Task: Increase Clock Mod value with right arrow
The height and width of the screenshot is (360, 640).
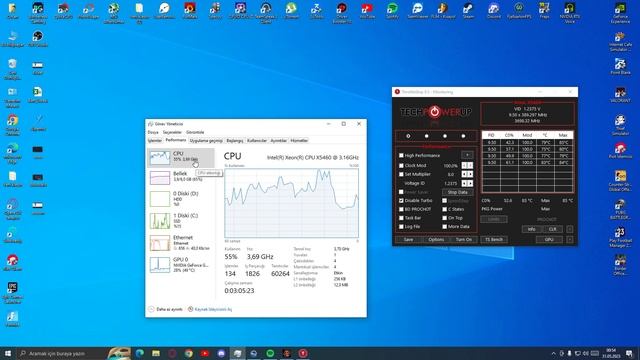Action: (470, 165)
